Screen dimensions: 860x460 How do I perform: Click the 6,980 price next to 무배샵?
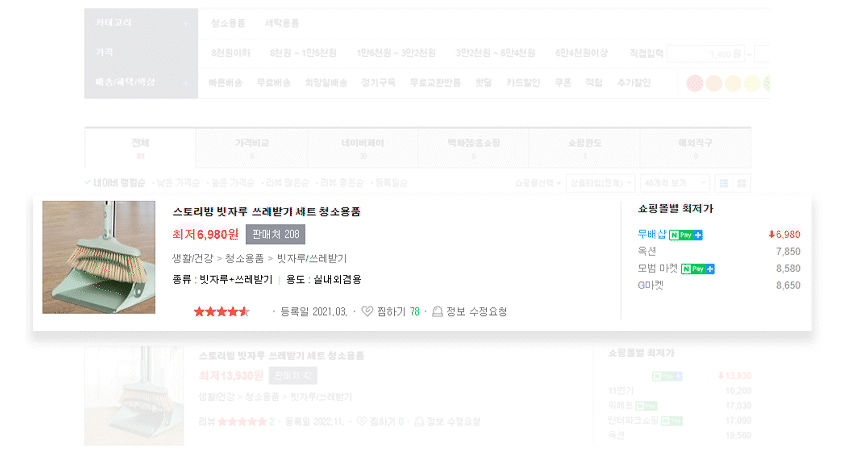coord(784,234)
